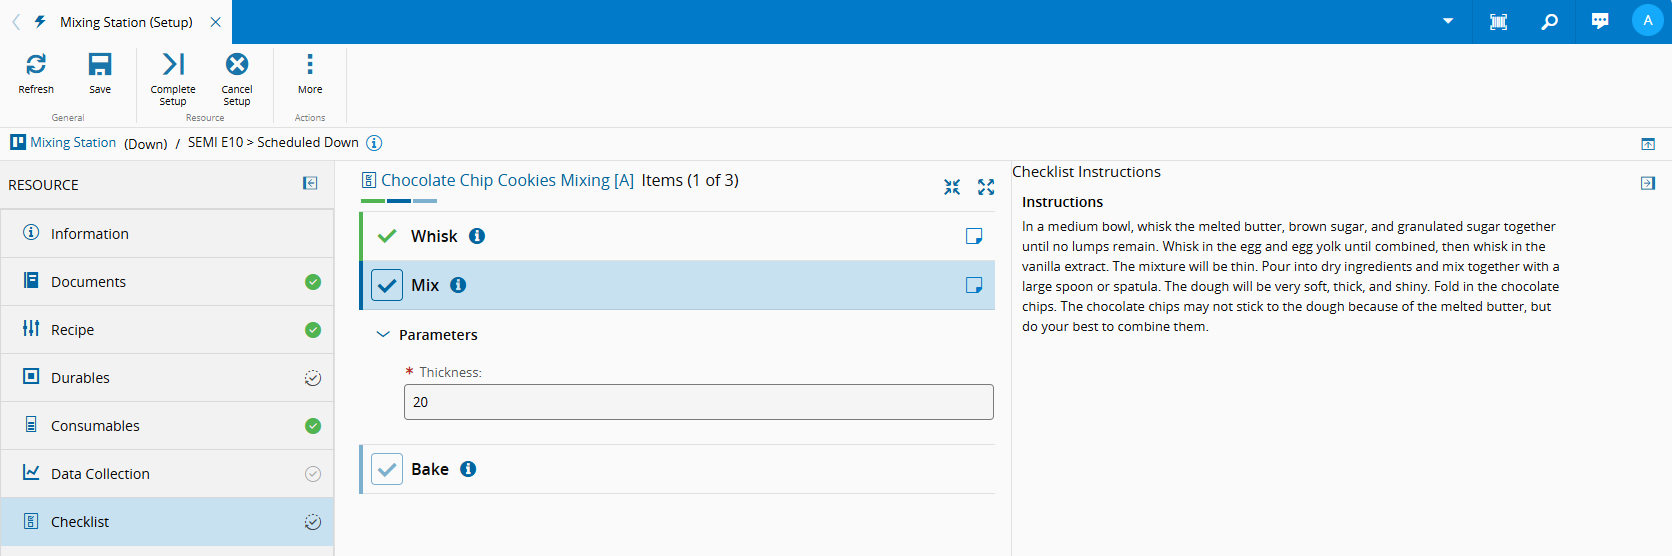Image resolution: width=1672 pixels, height=556 pixels.
Task: Open the More actions menu
Action: (x=310, y=65)
